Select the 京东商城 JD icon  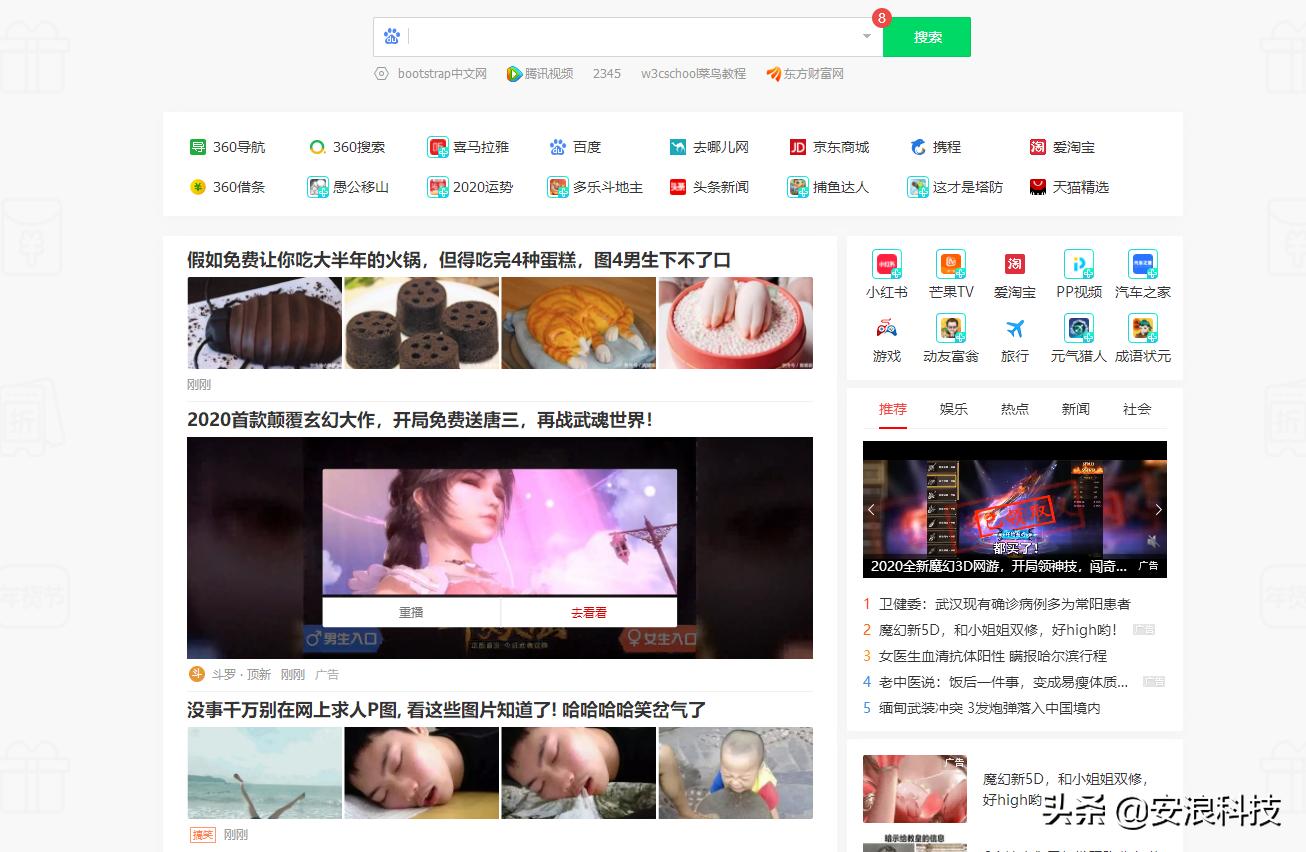831,147
